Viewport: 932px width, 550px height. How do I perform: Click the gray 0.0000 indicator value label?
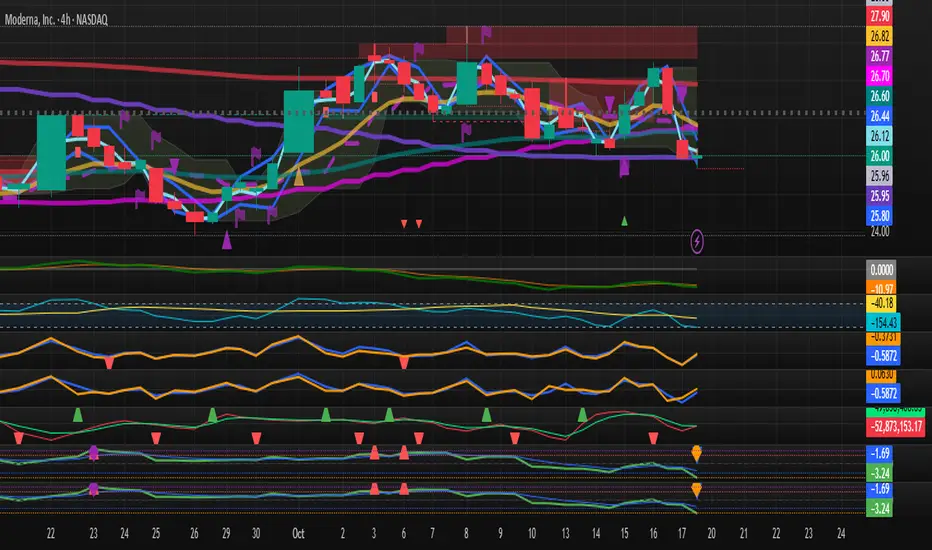[881, 270]
